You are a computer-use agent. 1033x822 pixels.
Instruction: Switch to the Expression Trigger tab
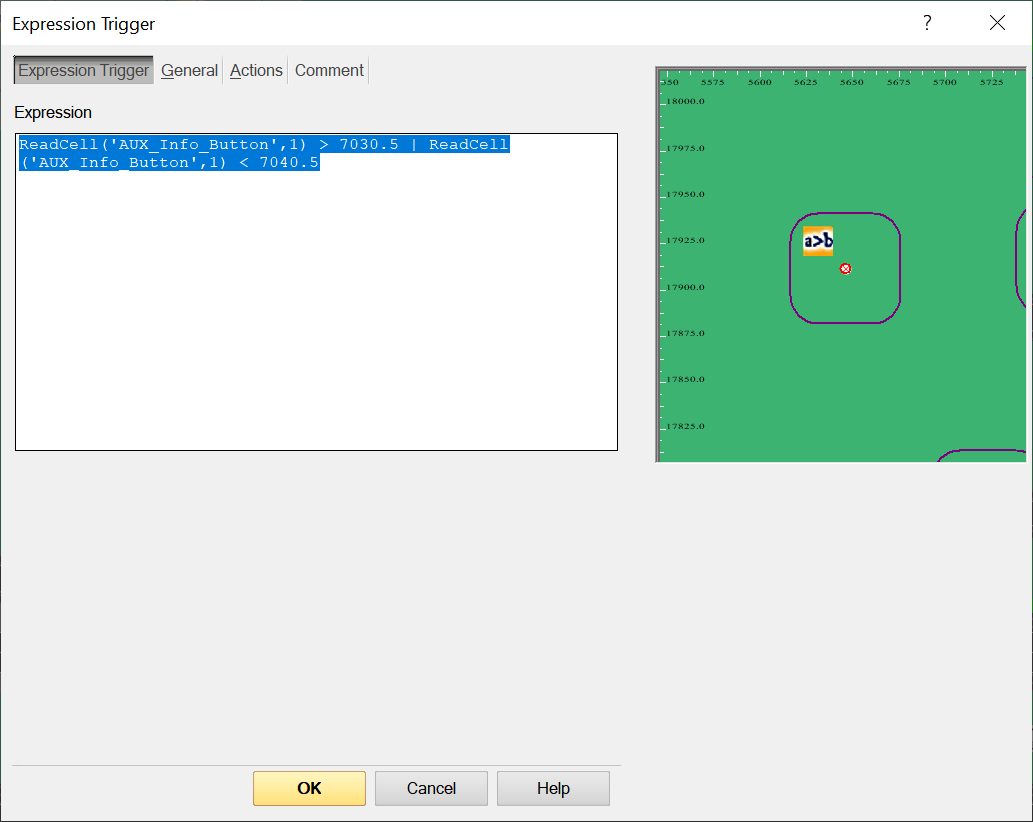(84, 70)
